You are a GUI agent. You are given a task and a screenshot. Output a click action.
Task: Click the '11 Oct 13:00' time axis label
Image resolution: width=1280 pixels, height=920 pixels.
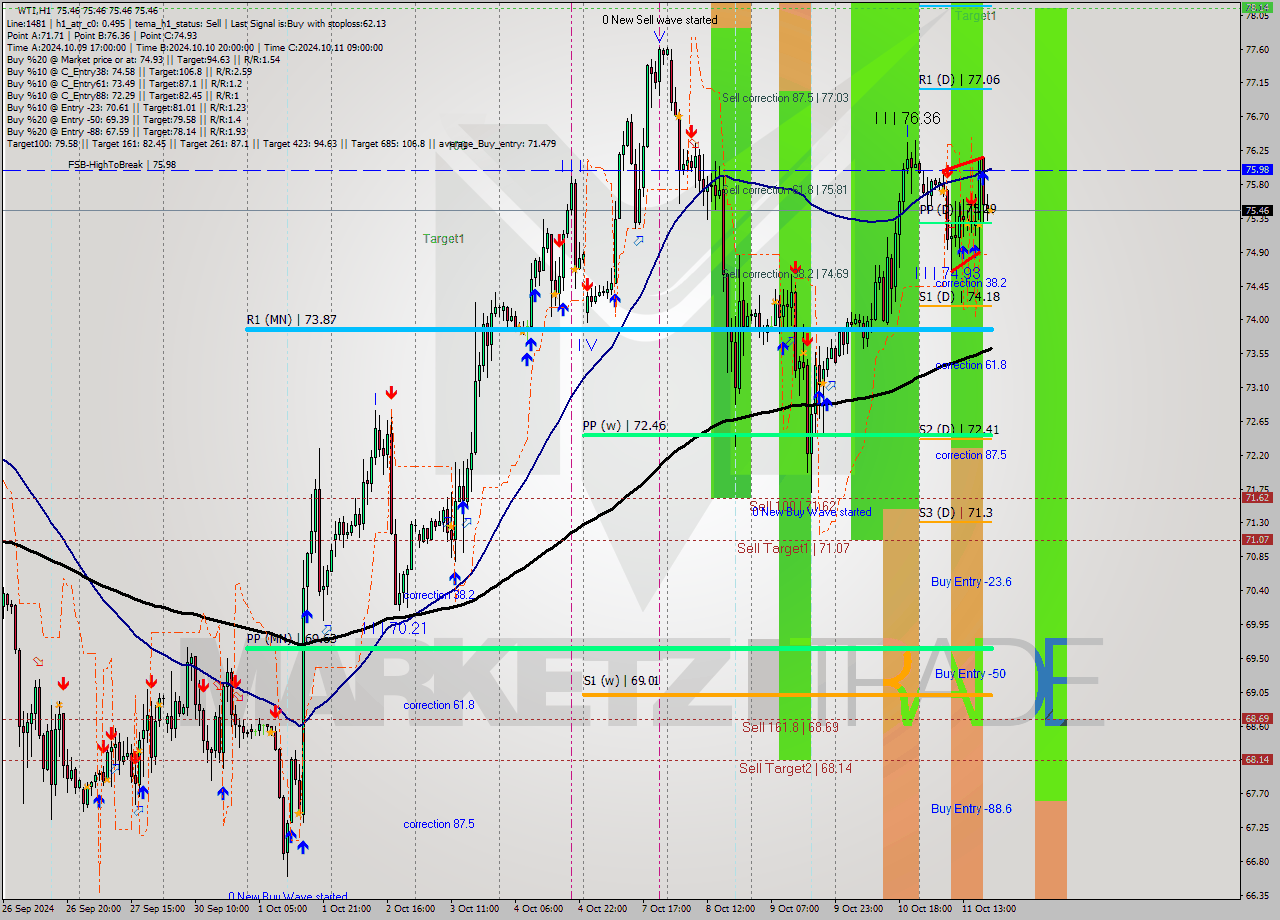tap(989, 909)
